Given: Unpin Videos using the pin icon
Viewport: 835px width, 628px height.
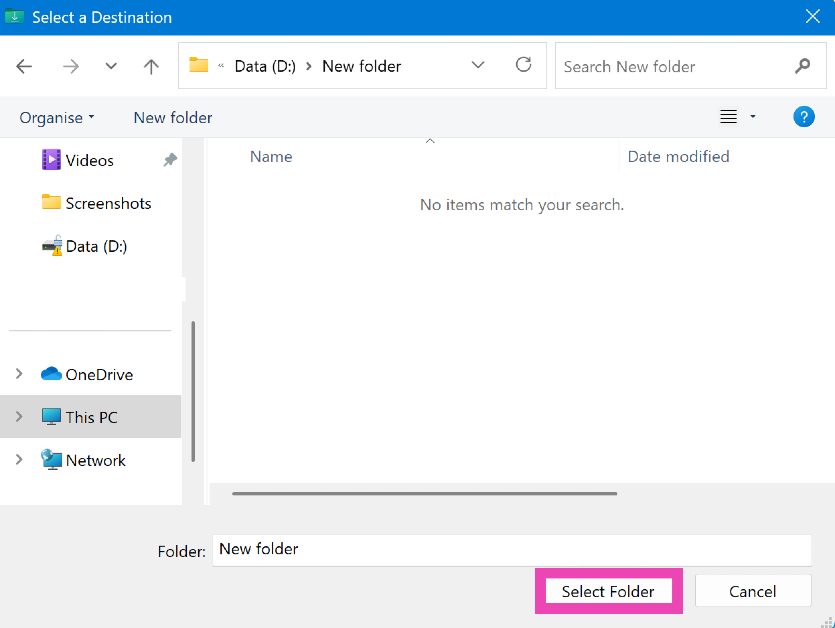Looking at the screenshot, I should point(170,160).
